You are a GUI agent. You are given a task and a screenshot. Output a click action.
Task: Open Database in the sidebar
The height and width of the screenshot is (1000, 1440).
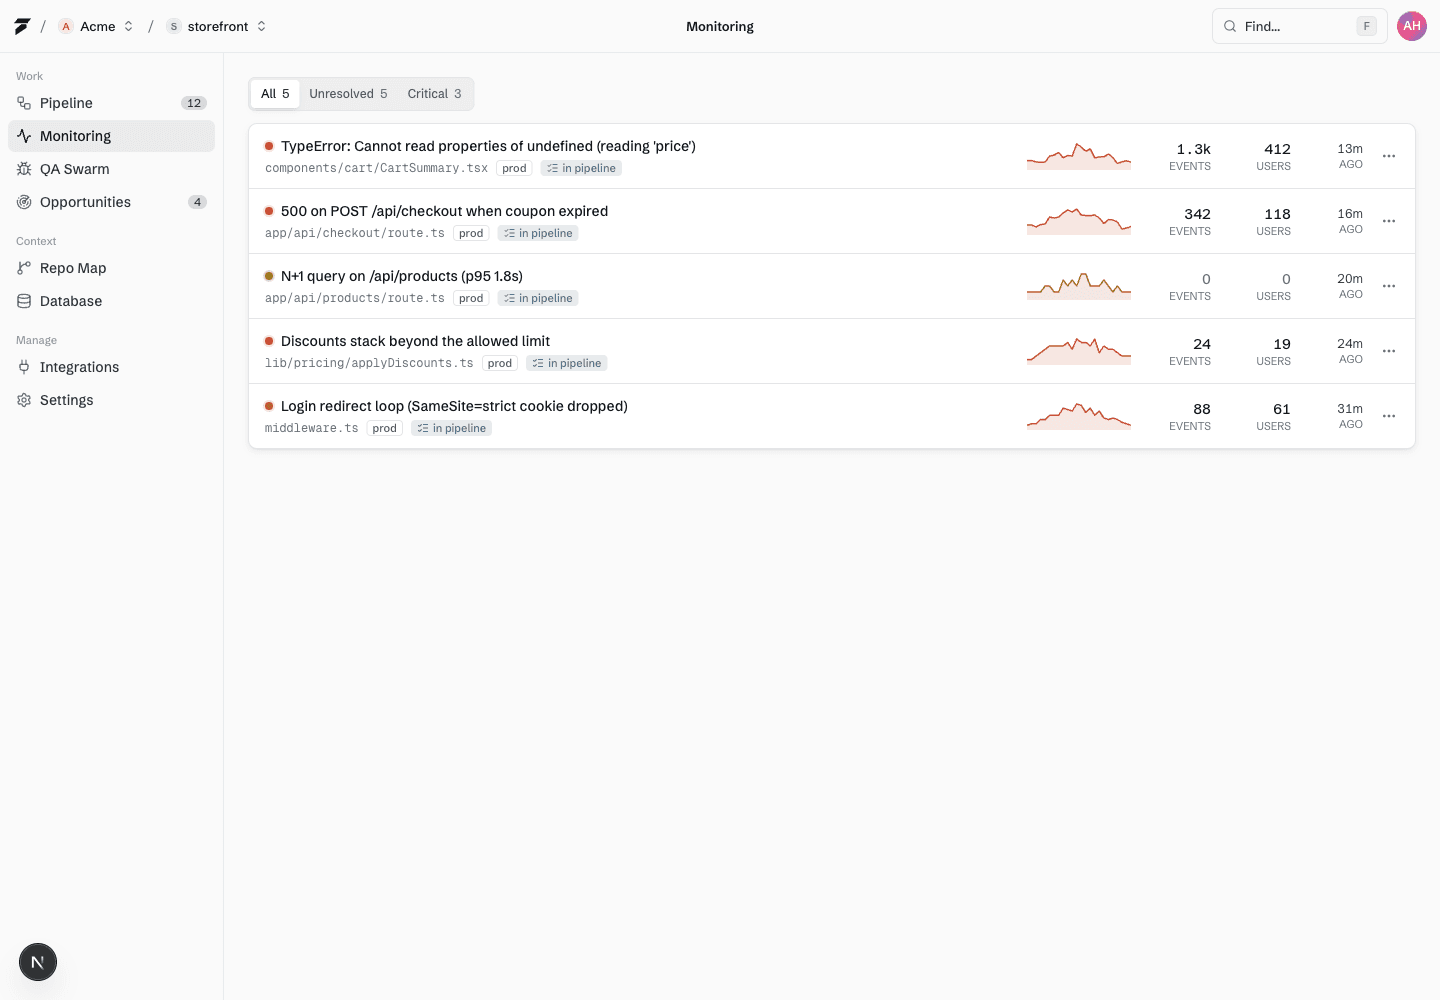(111, 301)
